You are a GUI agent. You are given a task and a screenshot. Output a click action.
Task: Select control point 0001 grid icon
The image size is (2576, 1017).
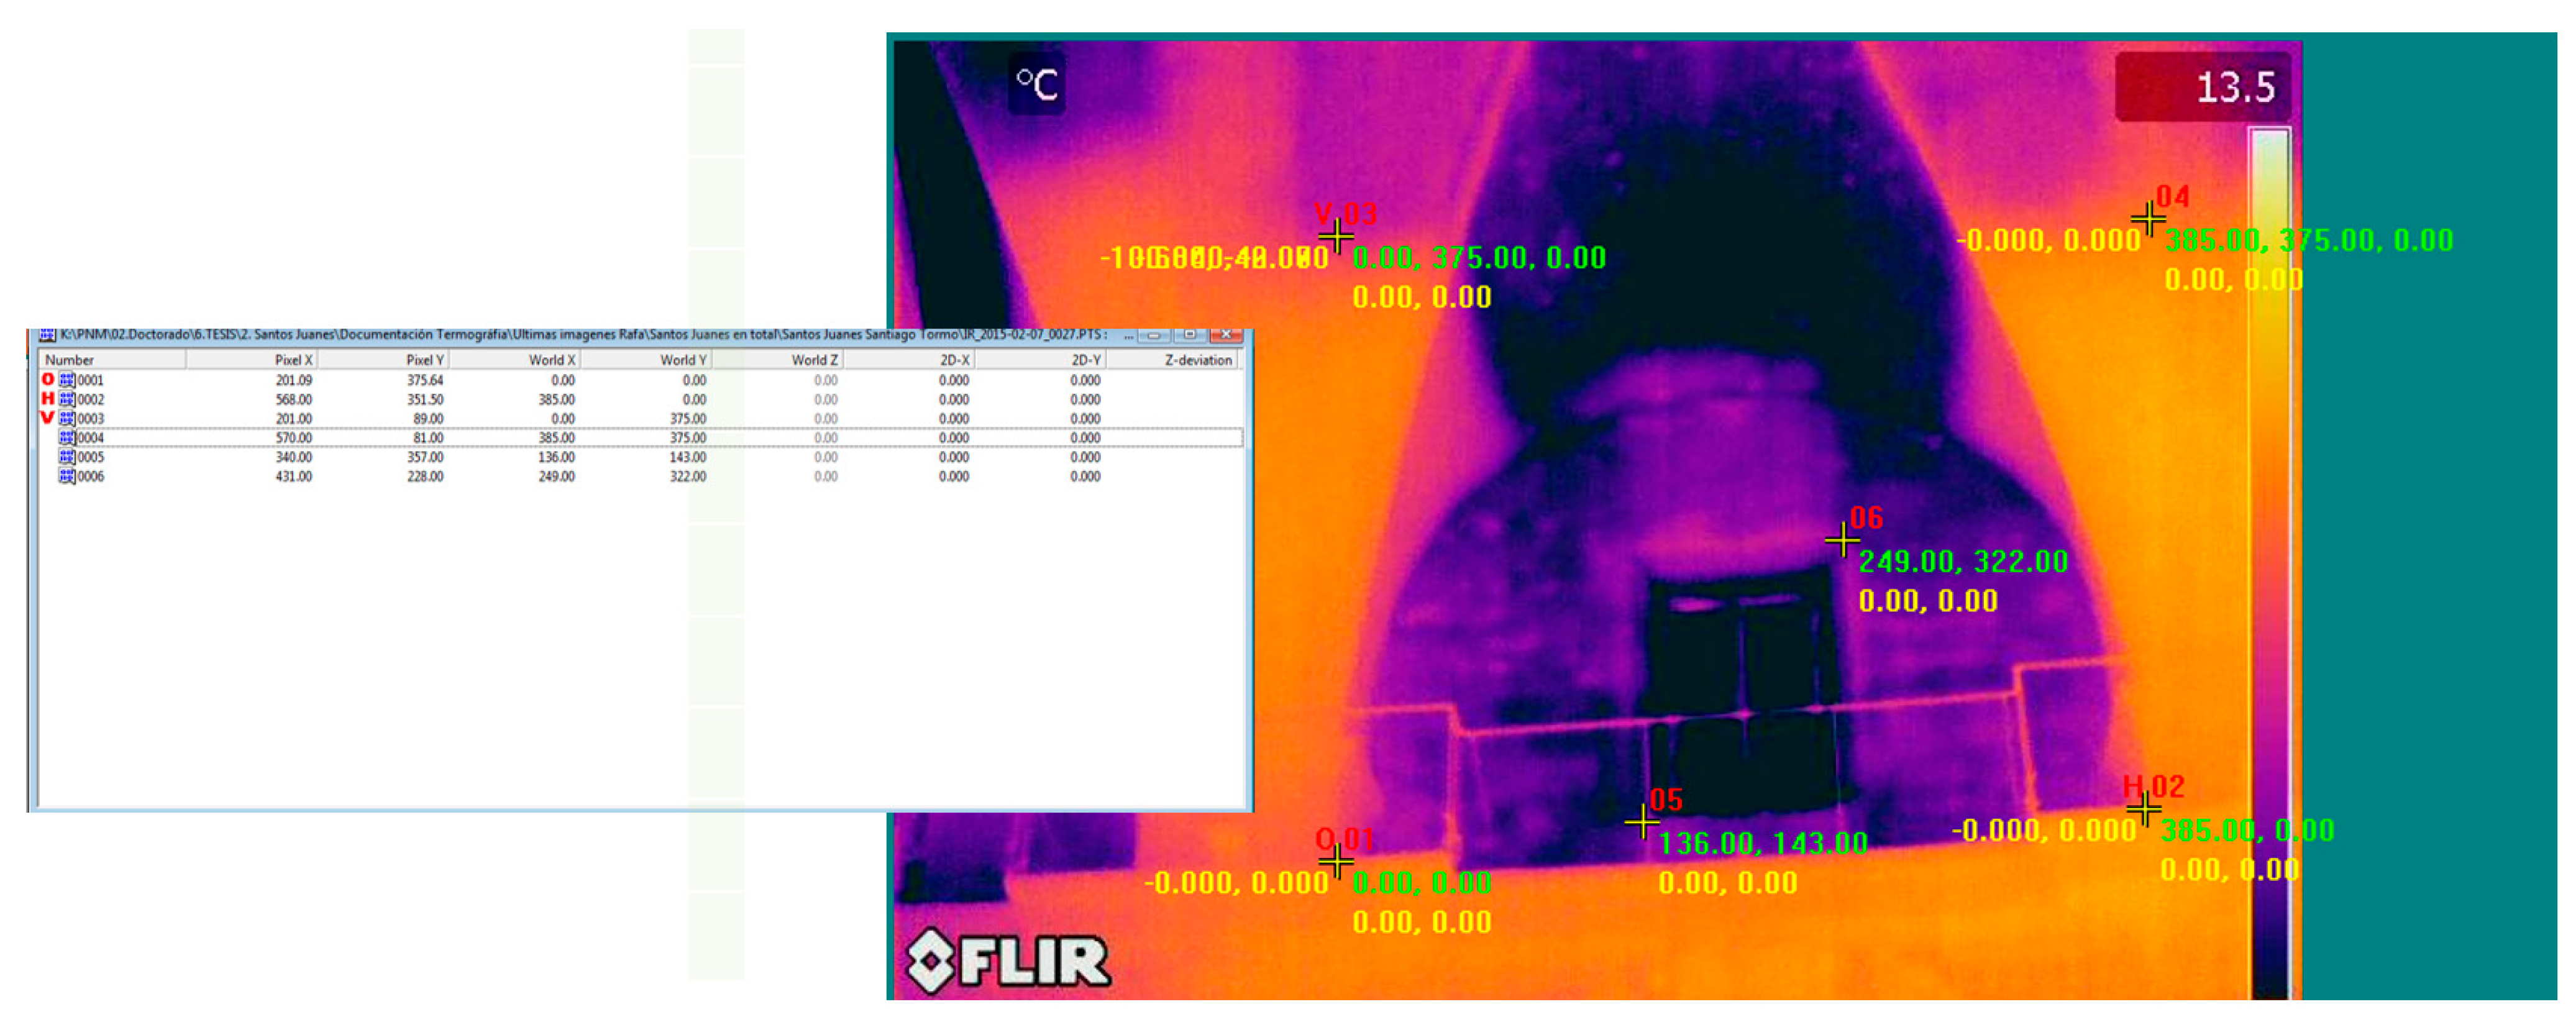pos(67,380)
